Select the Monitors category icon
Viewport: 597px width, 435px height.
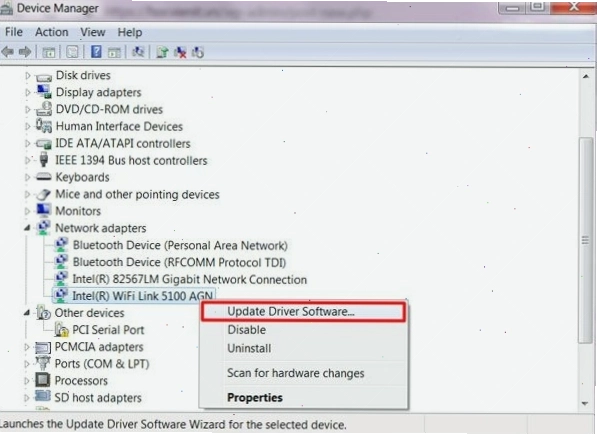pos(43,210)
